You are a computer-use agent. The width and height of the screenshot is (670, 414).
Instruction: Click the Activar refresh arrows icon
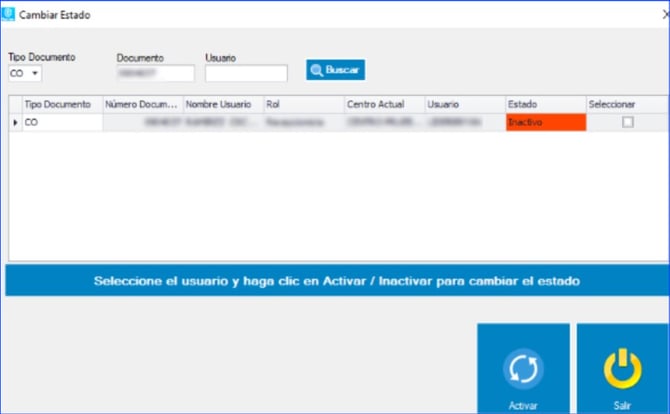(x=522, y=367)
